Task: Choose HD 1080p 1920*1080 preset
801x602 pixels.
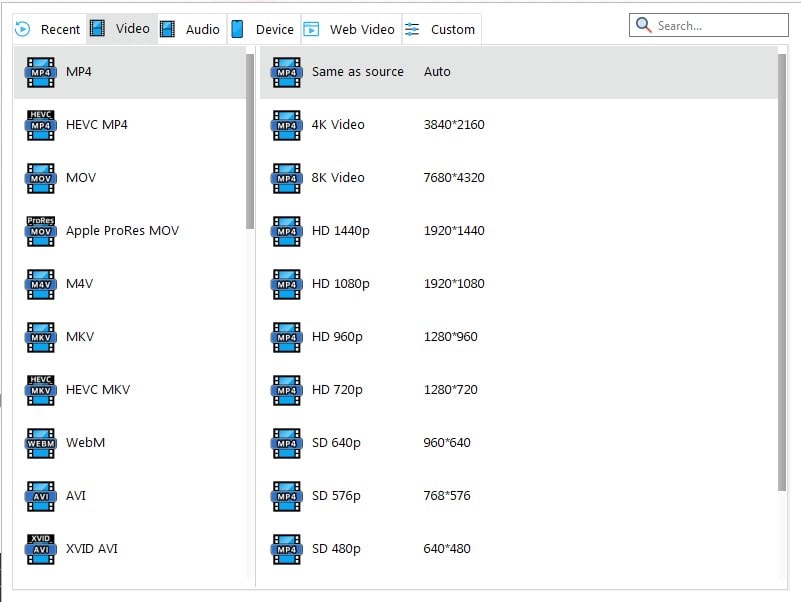Action: coord(398,284)
